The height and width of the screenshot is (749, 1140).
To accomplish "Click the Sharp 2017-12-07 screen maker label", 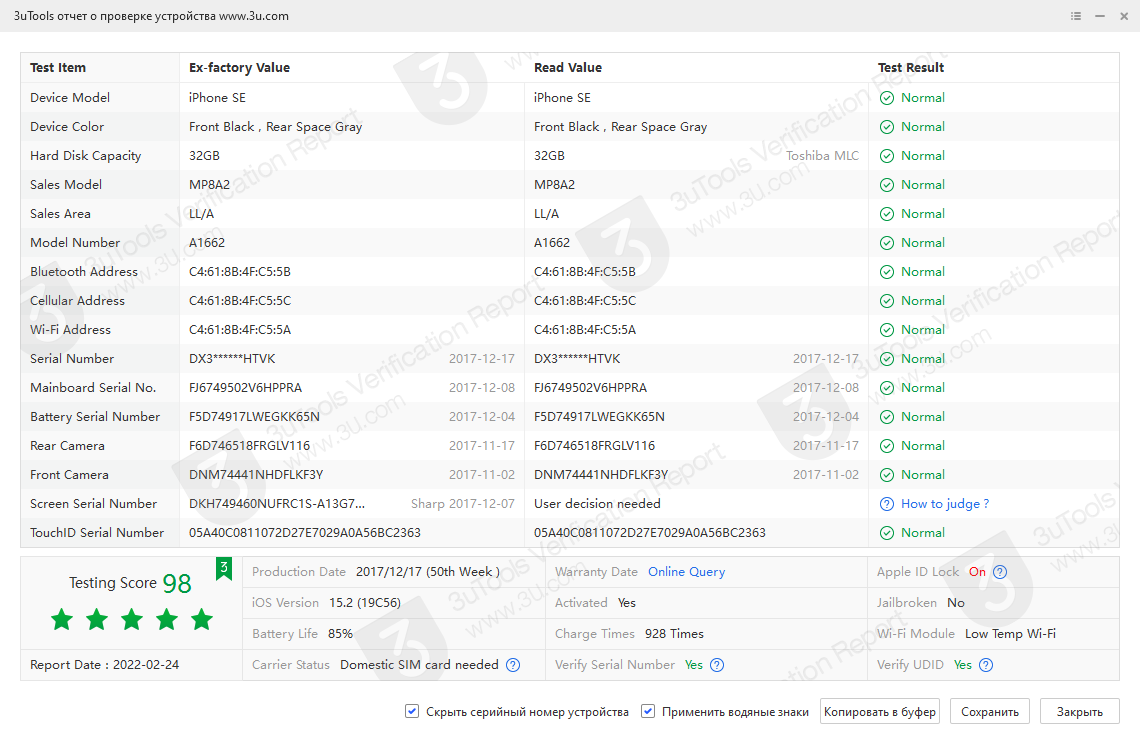I will point(462,504).
